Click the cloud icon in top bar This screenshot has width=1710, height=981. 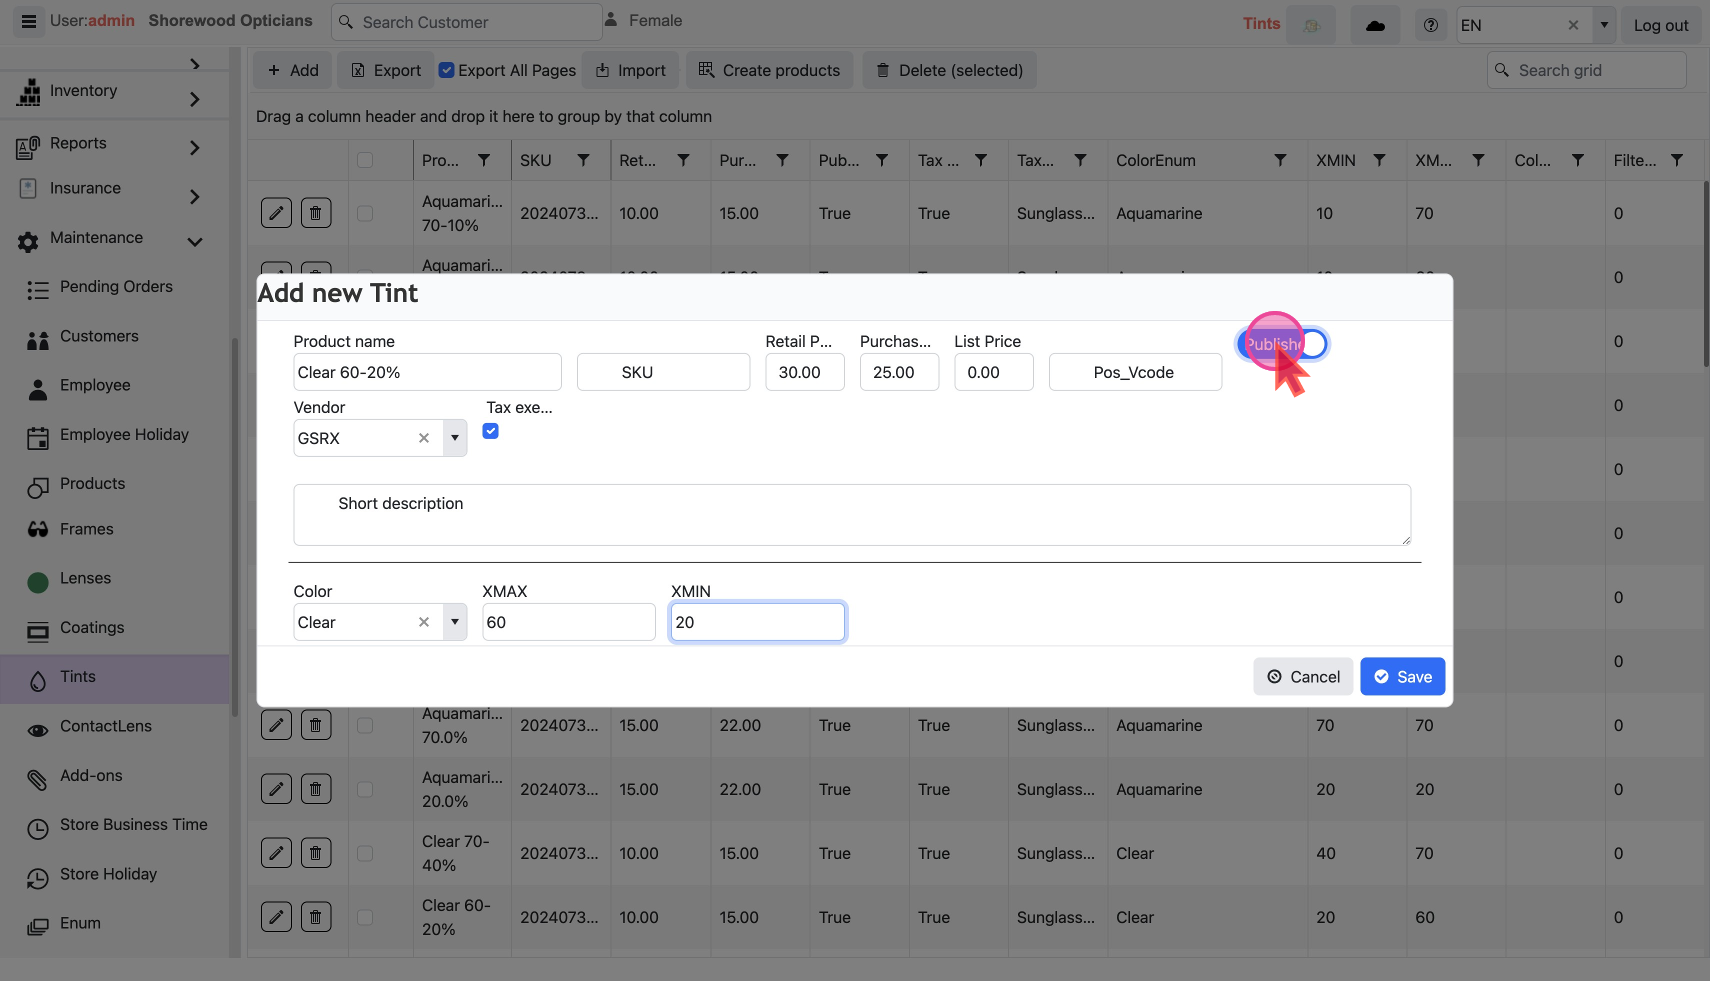click(x=1375, y=25)
